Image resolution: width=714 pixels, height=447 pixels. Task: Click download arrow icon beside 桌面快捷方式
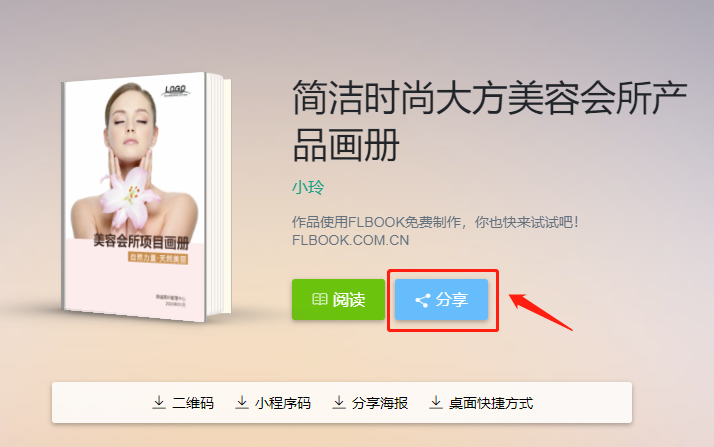click(436, 402)
